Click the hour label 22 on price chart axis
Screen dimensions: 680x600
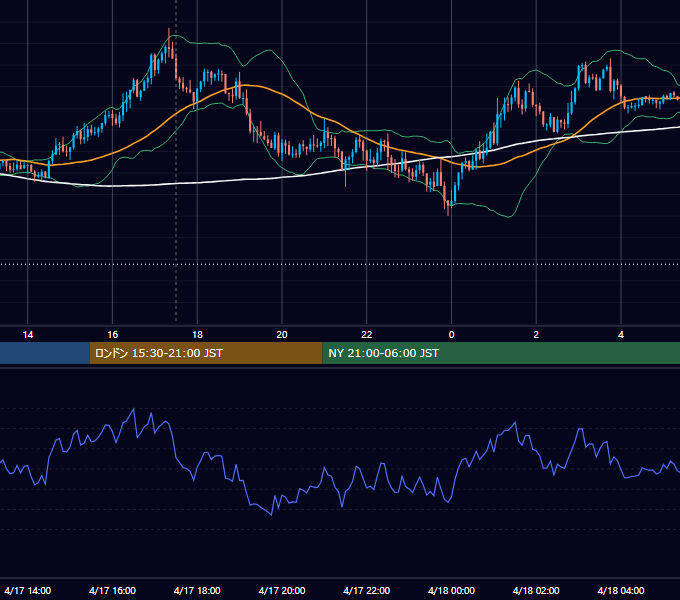pos(367,335)
